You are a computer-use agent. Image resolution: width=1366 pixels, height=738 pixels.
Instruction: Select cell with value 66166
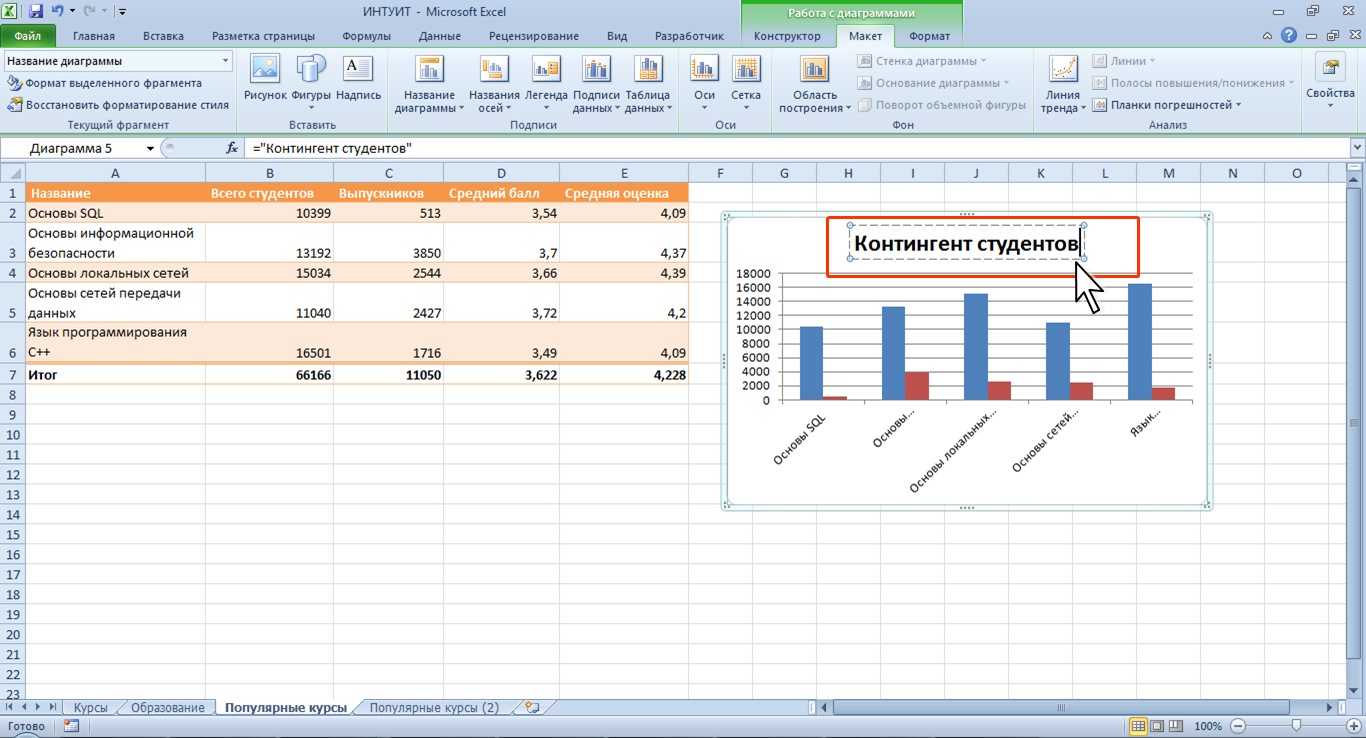click(269, 375)
